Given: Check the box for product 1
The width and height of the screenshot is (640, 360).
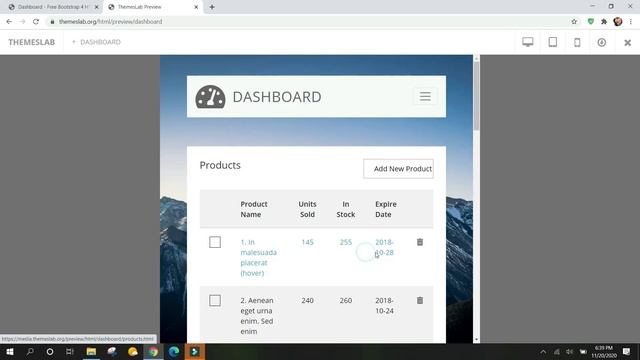Looking at the screenshot, I should (x=215, y=242).
